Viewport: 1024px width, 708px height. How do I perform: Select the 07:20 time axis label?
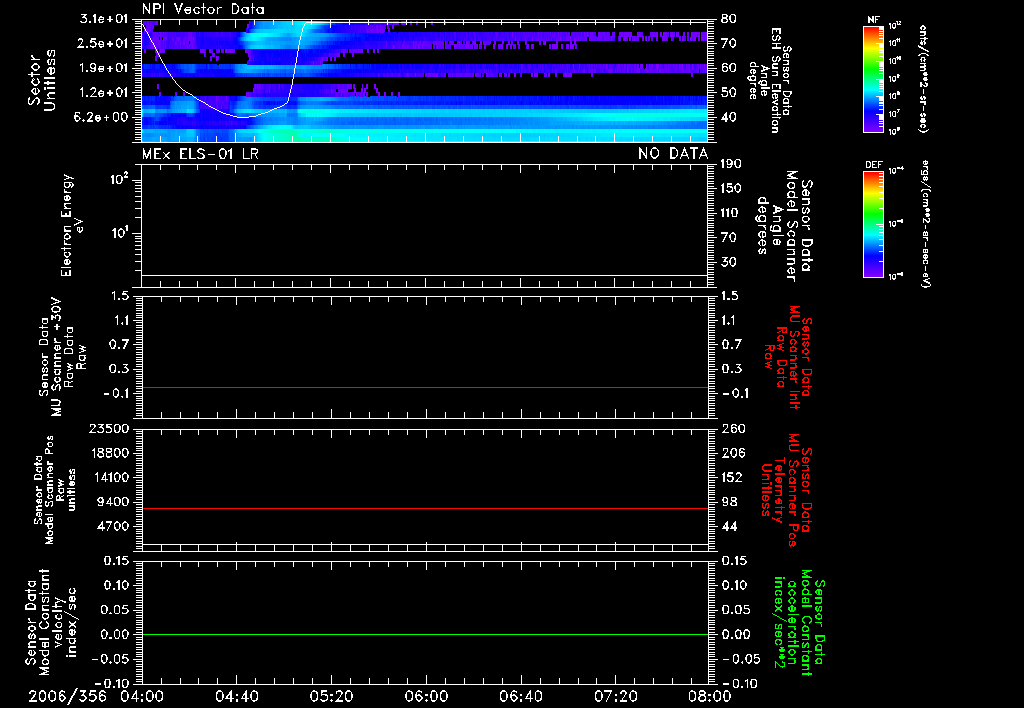(x=615, y=696)
